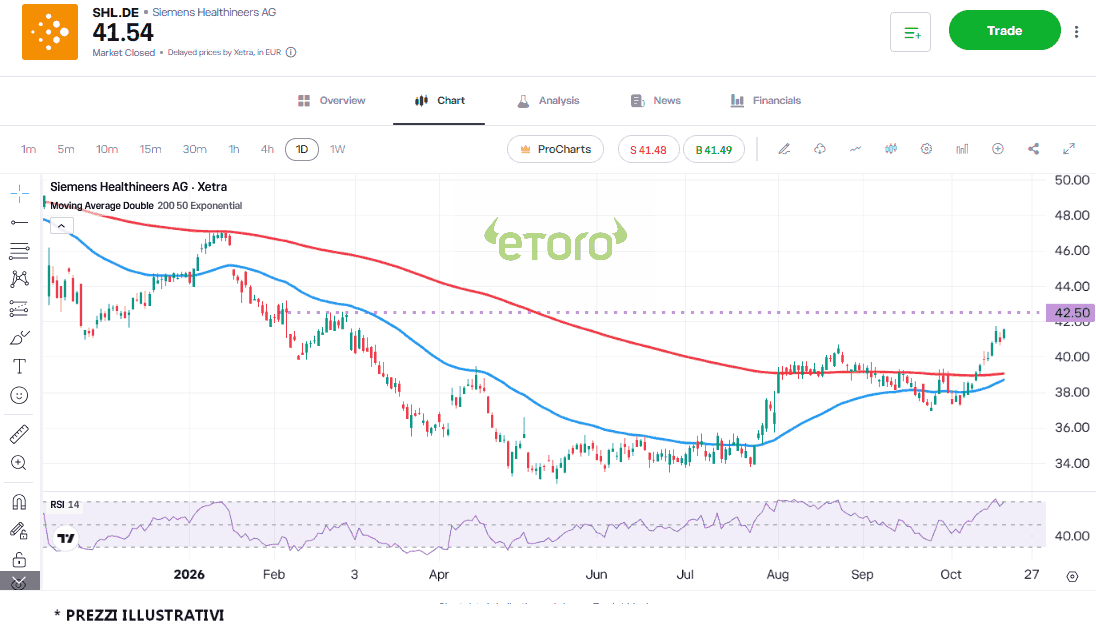Open ProCharts
Viewport: 1096px width, 625px height.
click(x=556, y=149)
